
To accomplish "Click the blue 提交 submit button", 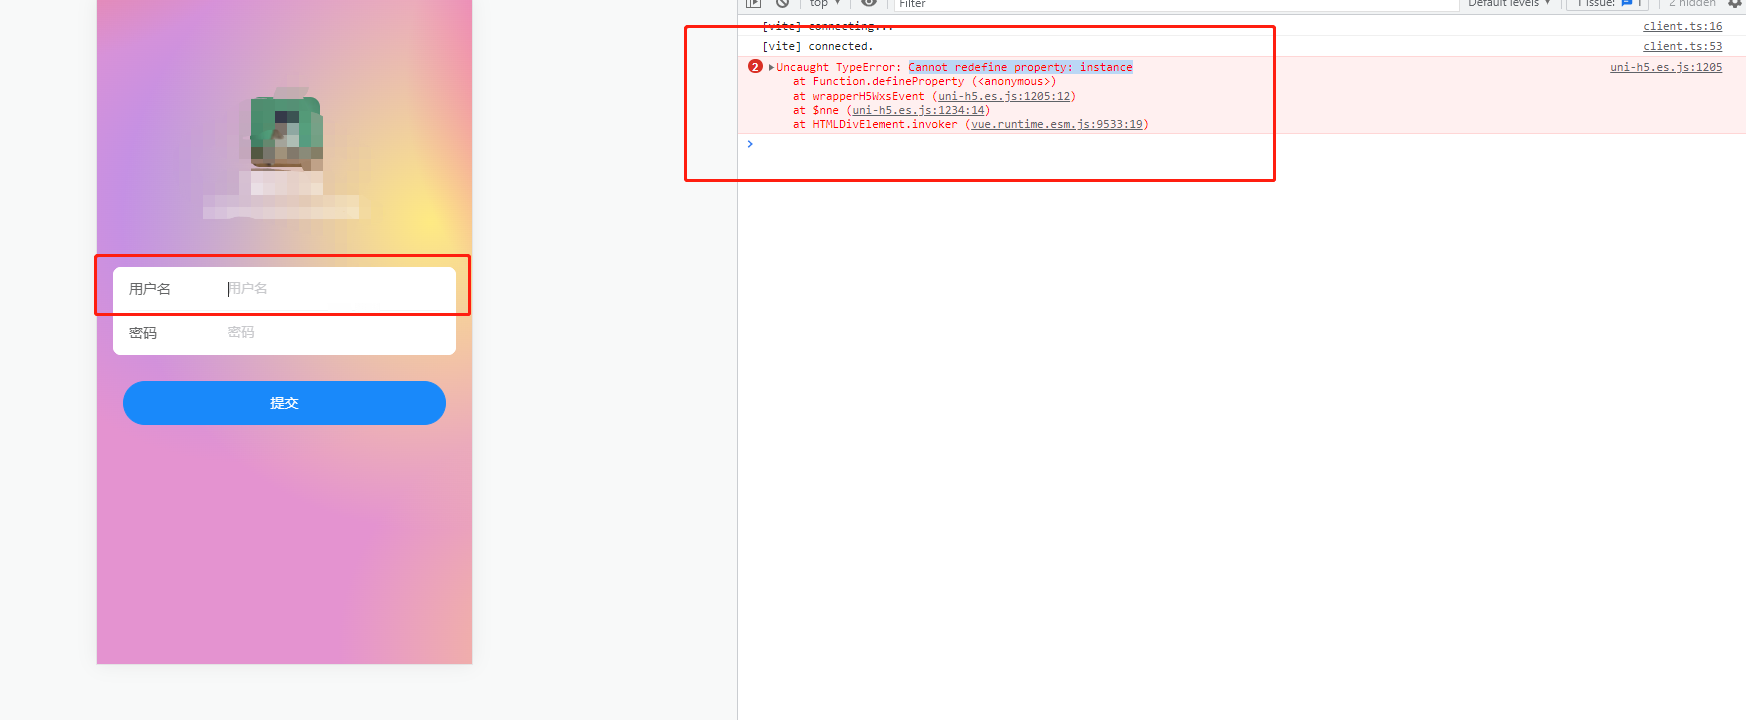I will pos(284,403).
